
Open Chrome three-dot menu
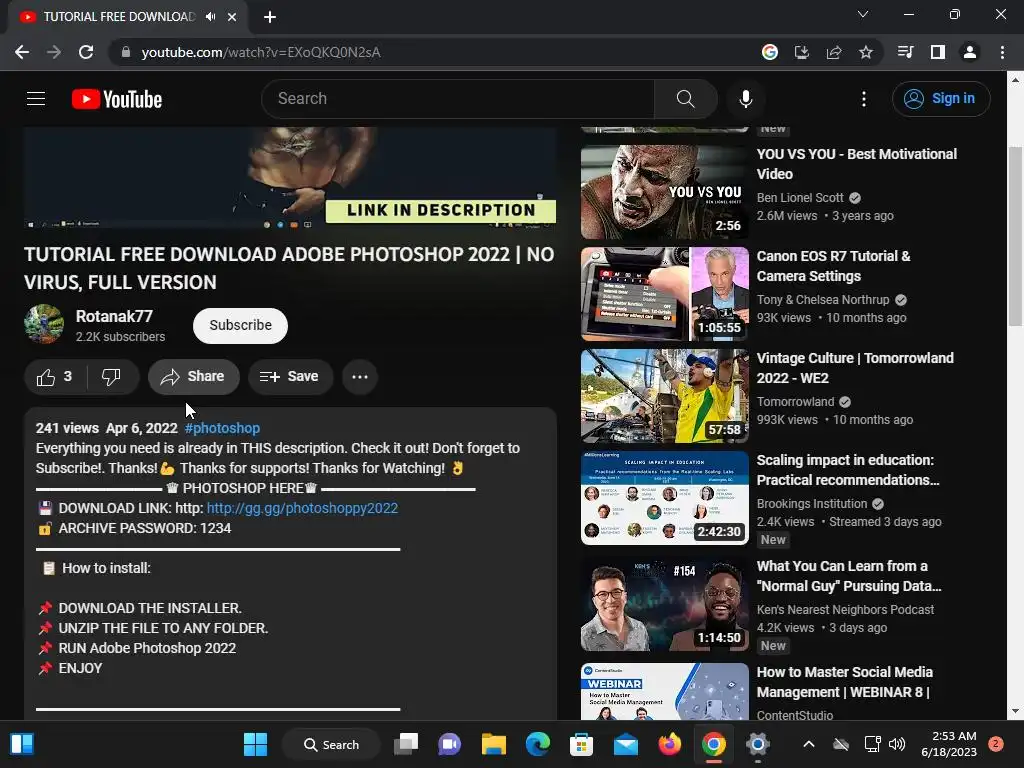click(x=1002, y=52)
